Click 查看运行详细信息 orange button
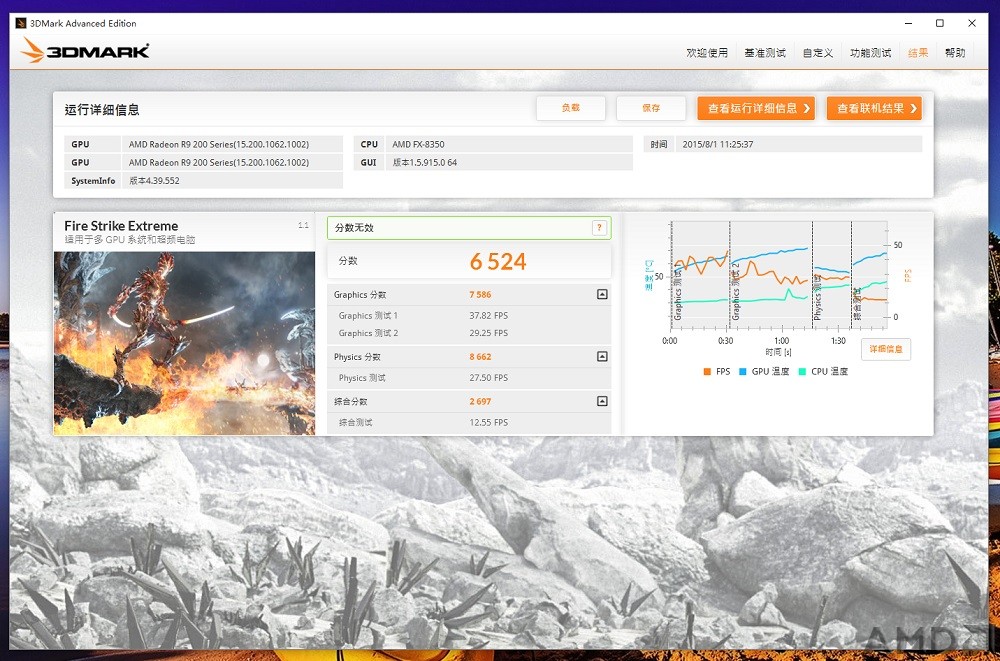Image resolution: width=1000 pixels, height=661 pixels. pyautogui.click(x=756, y=108)
